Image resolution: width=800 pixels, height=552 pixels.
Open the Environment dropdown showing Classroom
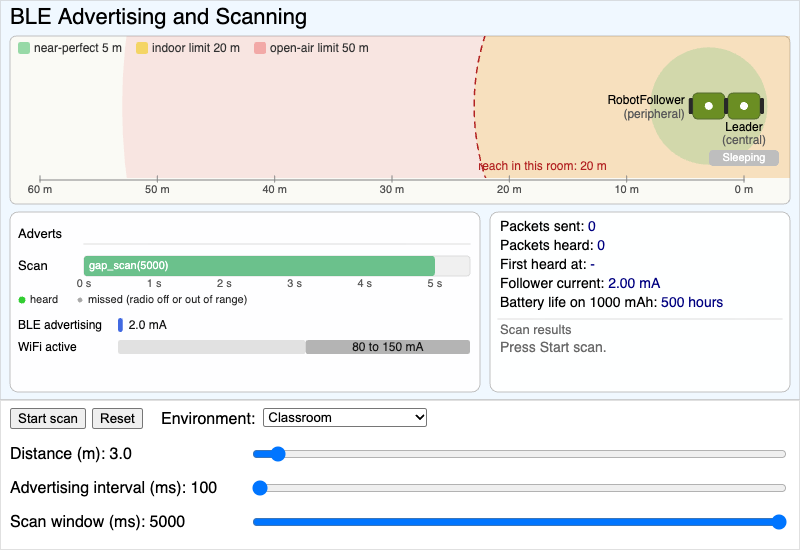coord(345,418)
